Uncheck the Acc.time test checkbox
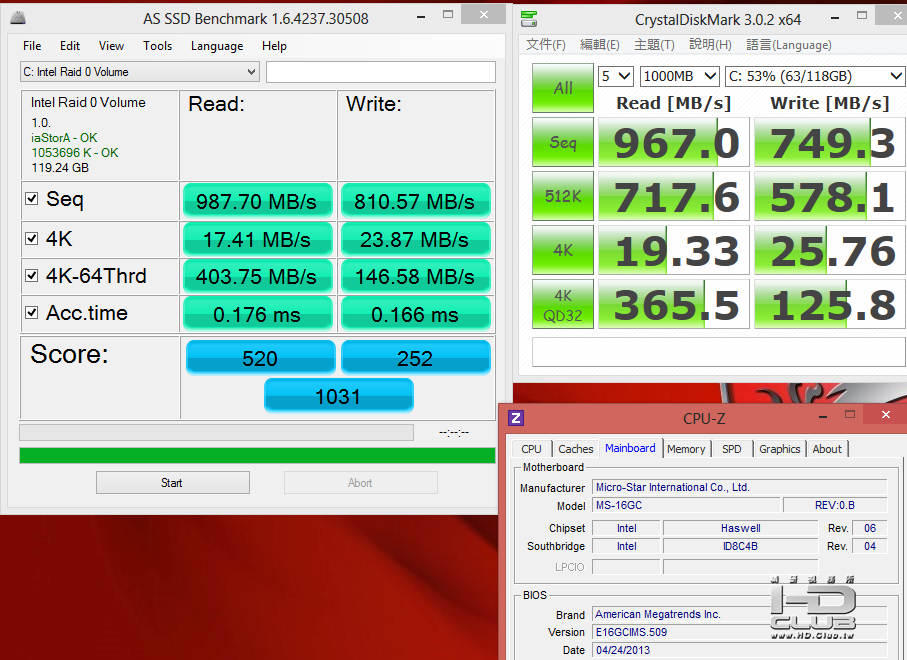Viewport: 907px width, 660px height. click(32, 312)
